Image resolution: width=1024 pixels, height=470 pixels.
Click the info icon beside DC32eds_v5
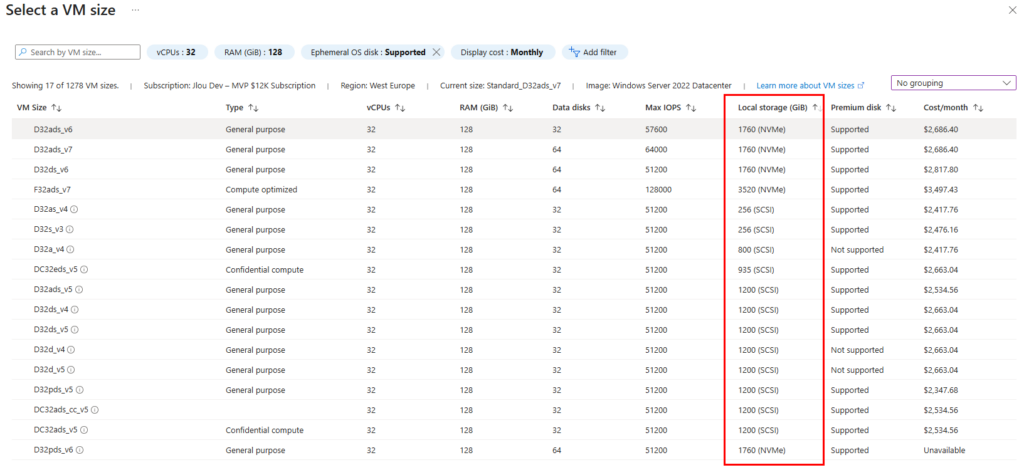click(85, 269)
